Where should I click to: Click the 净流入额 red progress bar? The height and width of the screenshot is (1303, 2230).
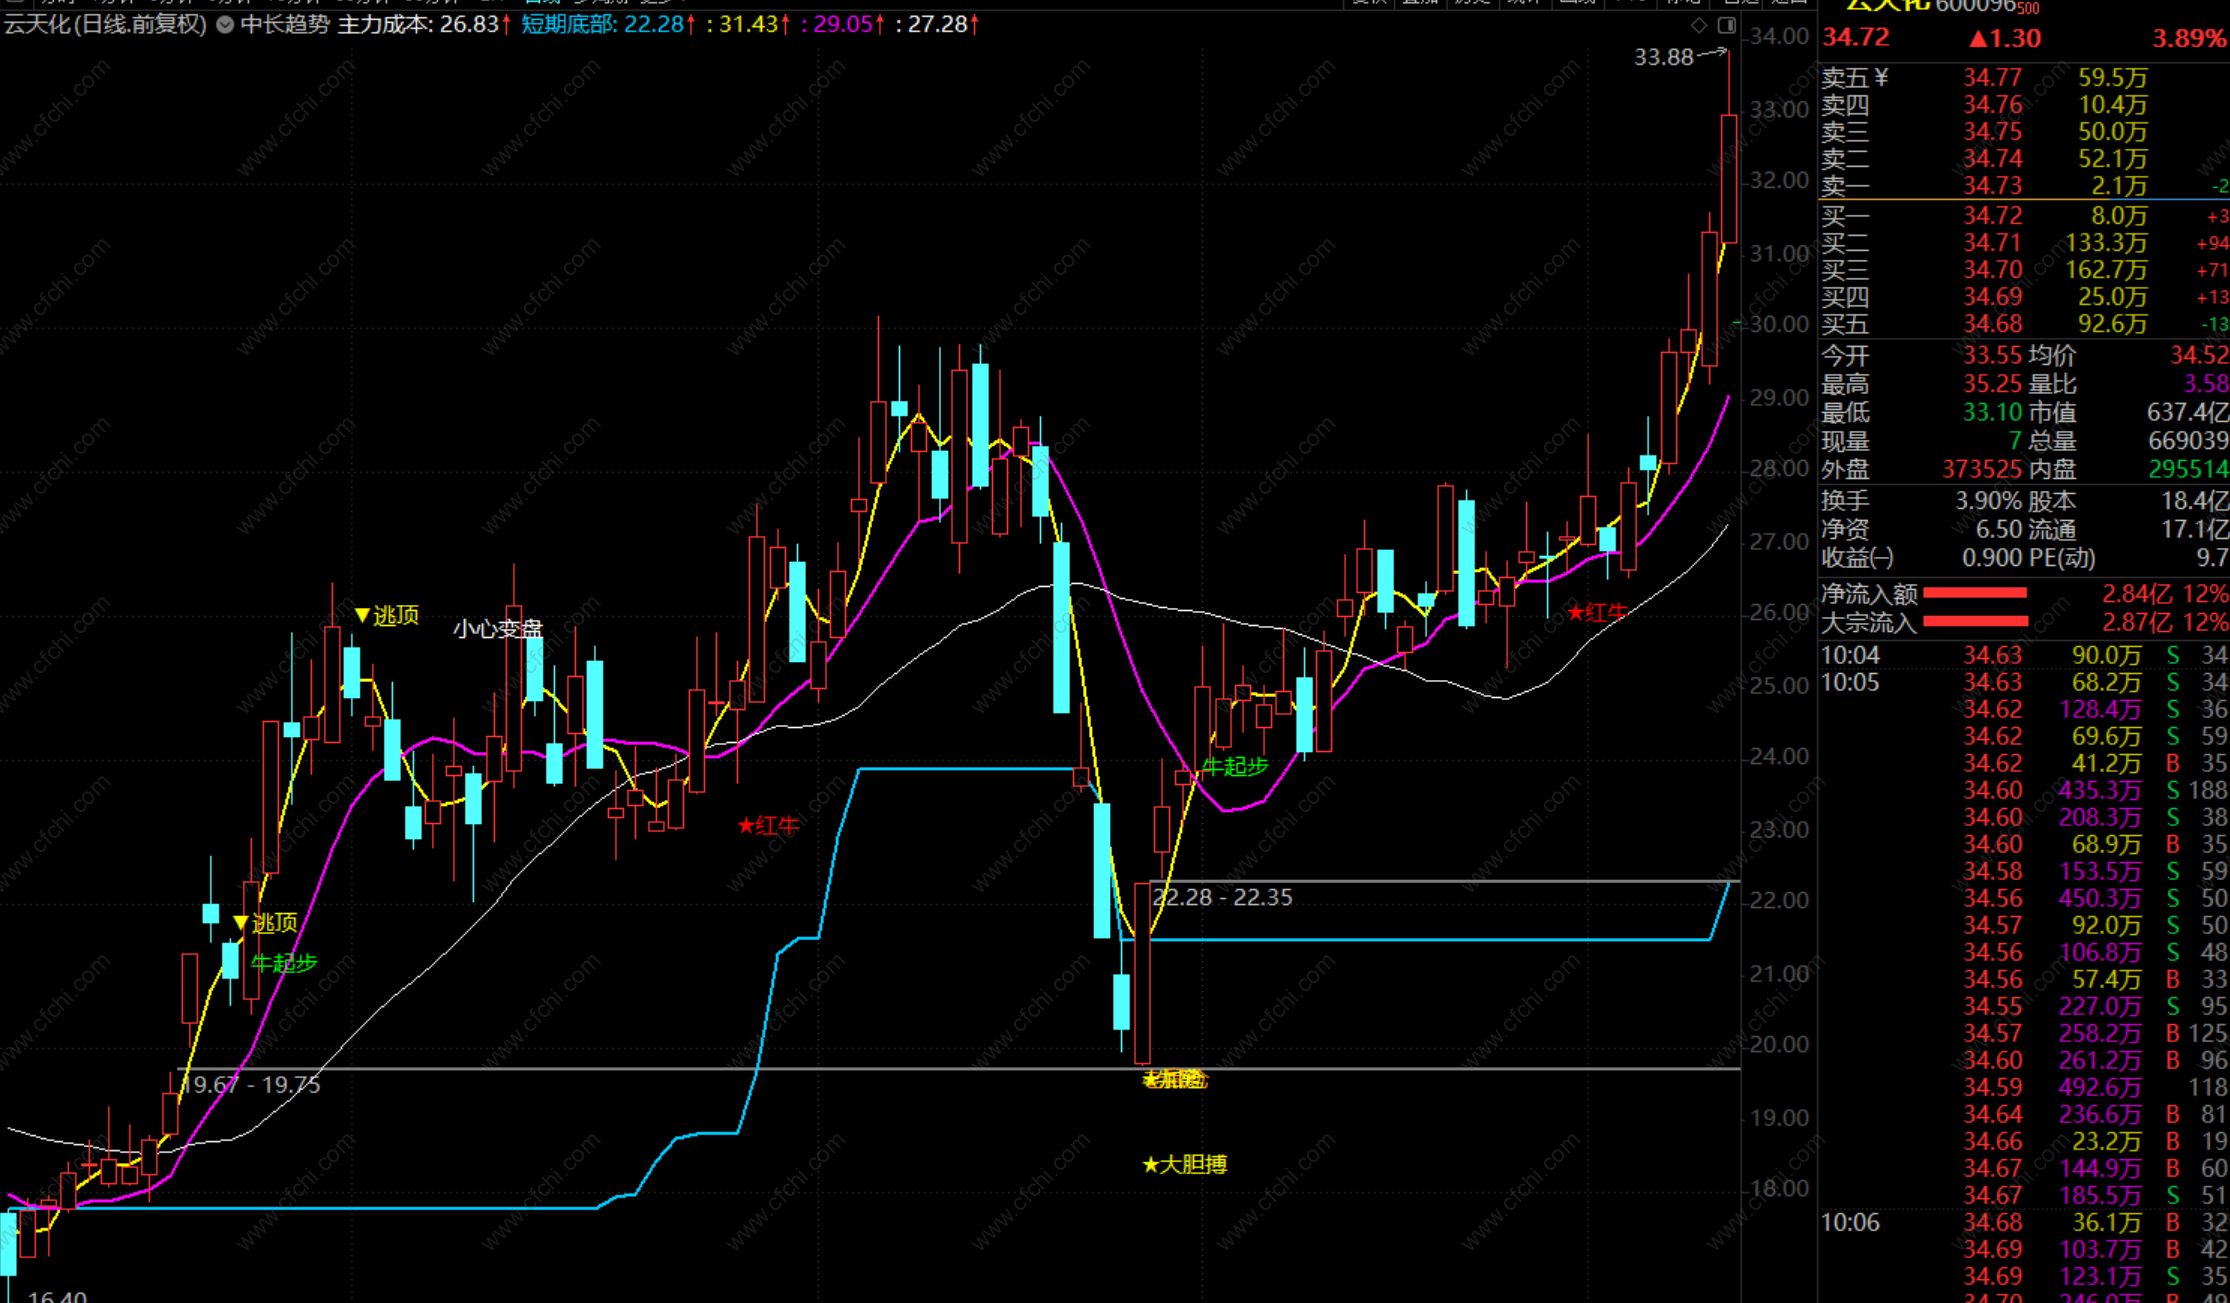(x=1975, y=594)
